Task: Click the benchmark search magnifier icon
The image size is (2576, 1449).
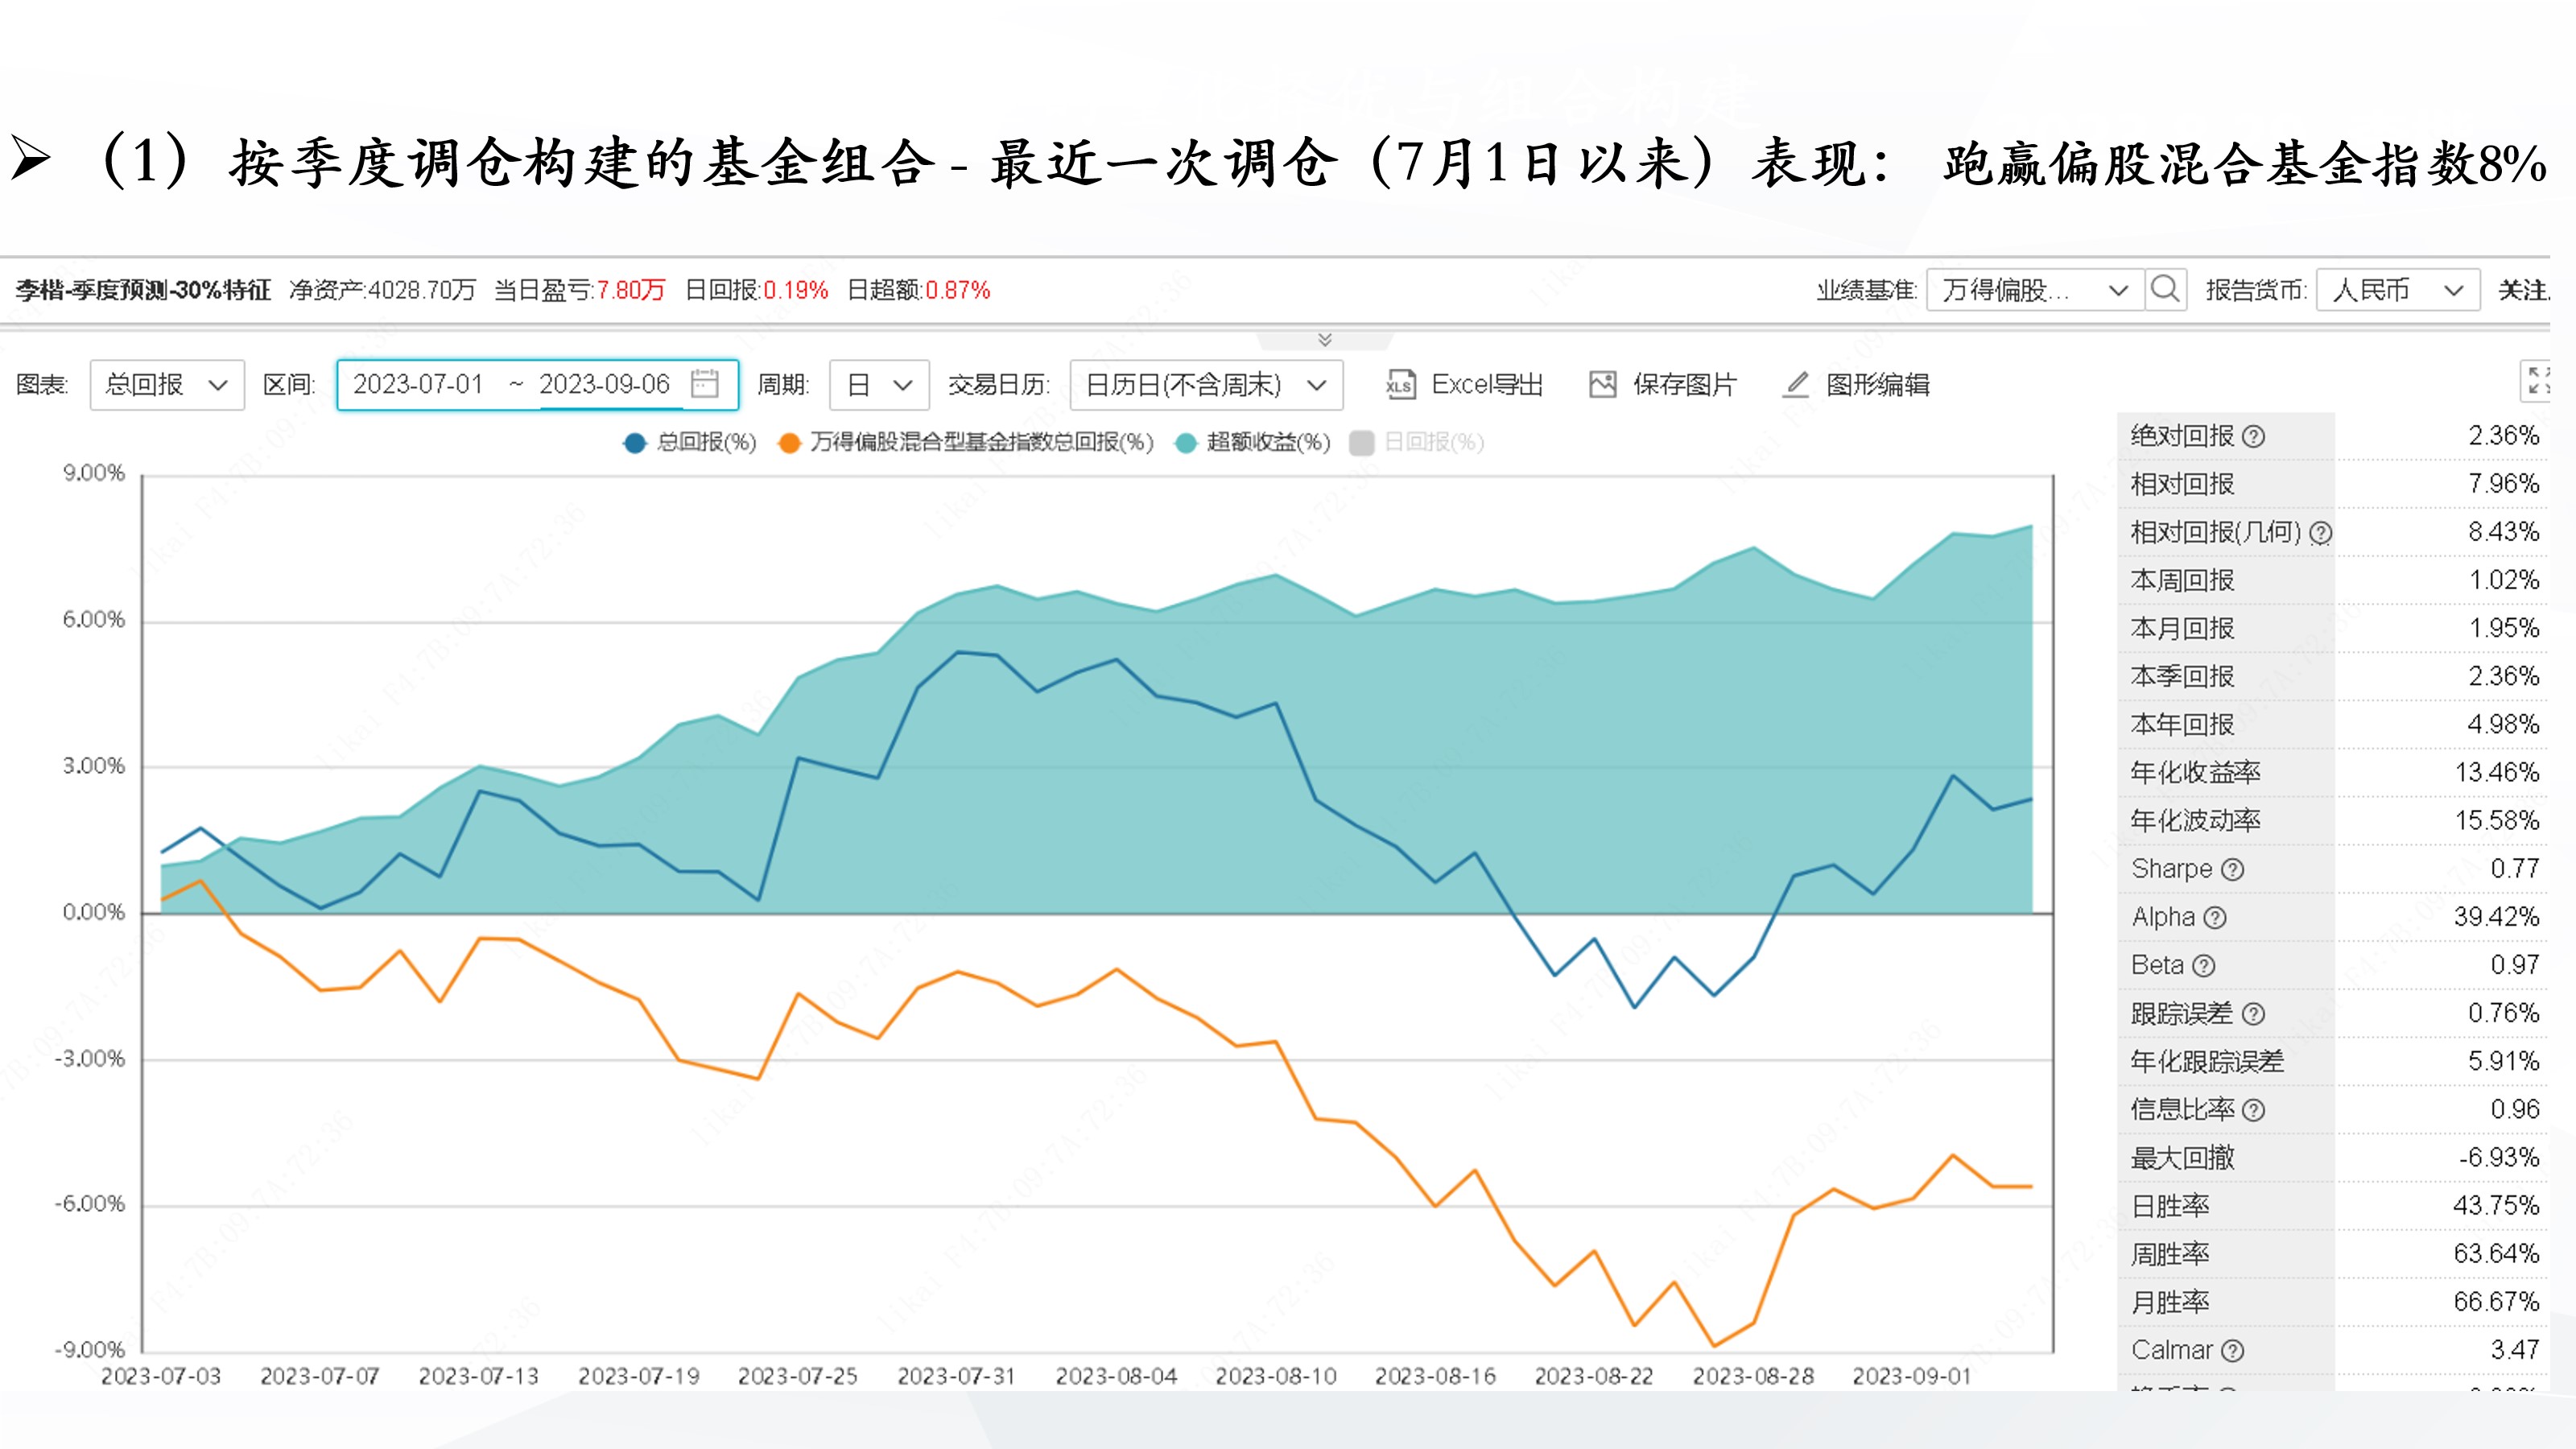Action: pyautogui.click(x=2165, y=290)
